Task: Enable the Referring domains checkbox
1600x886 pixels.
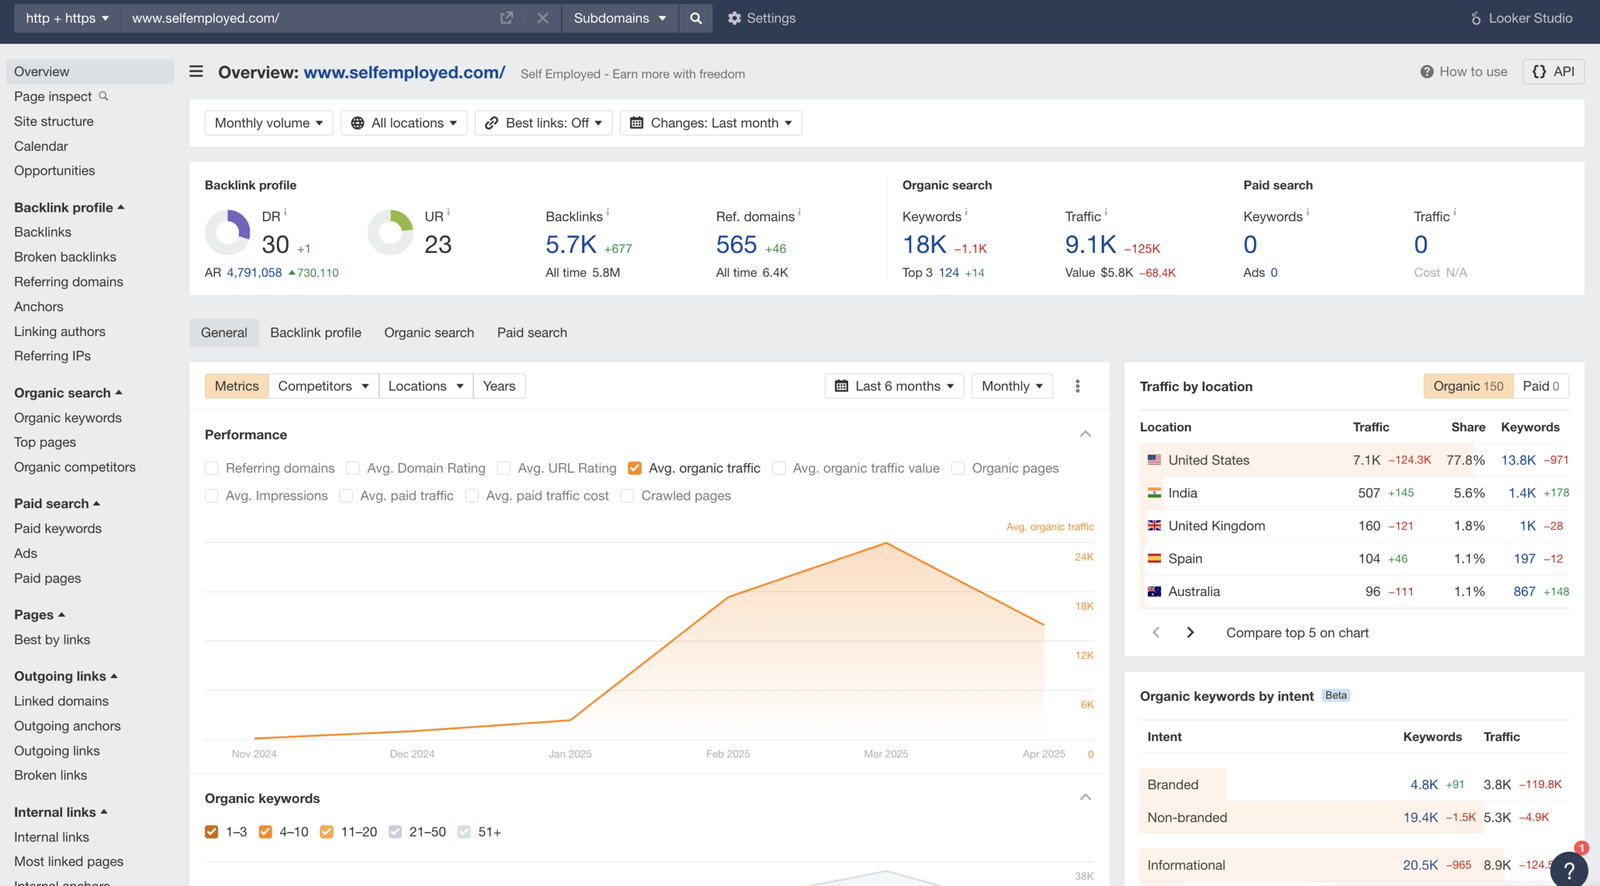Action: [x=212, y=468]
